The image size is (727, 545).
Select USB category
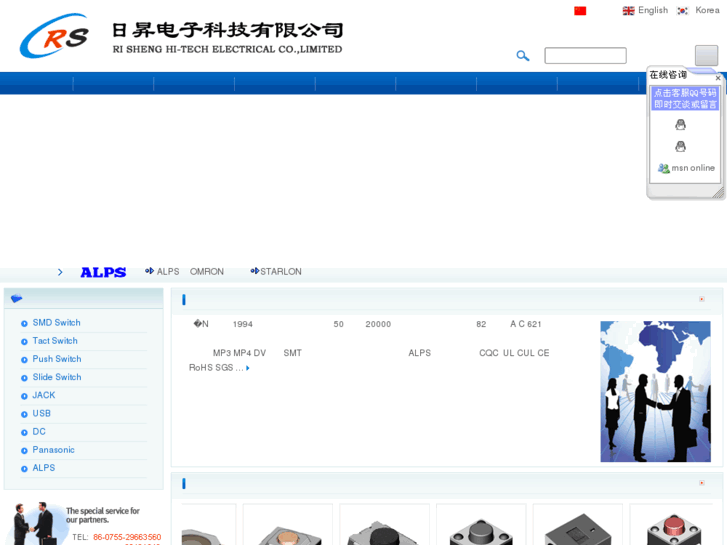pyautogui.click(x=41, y=413)
